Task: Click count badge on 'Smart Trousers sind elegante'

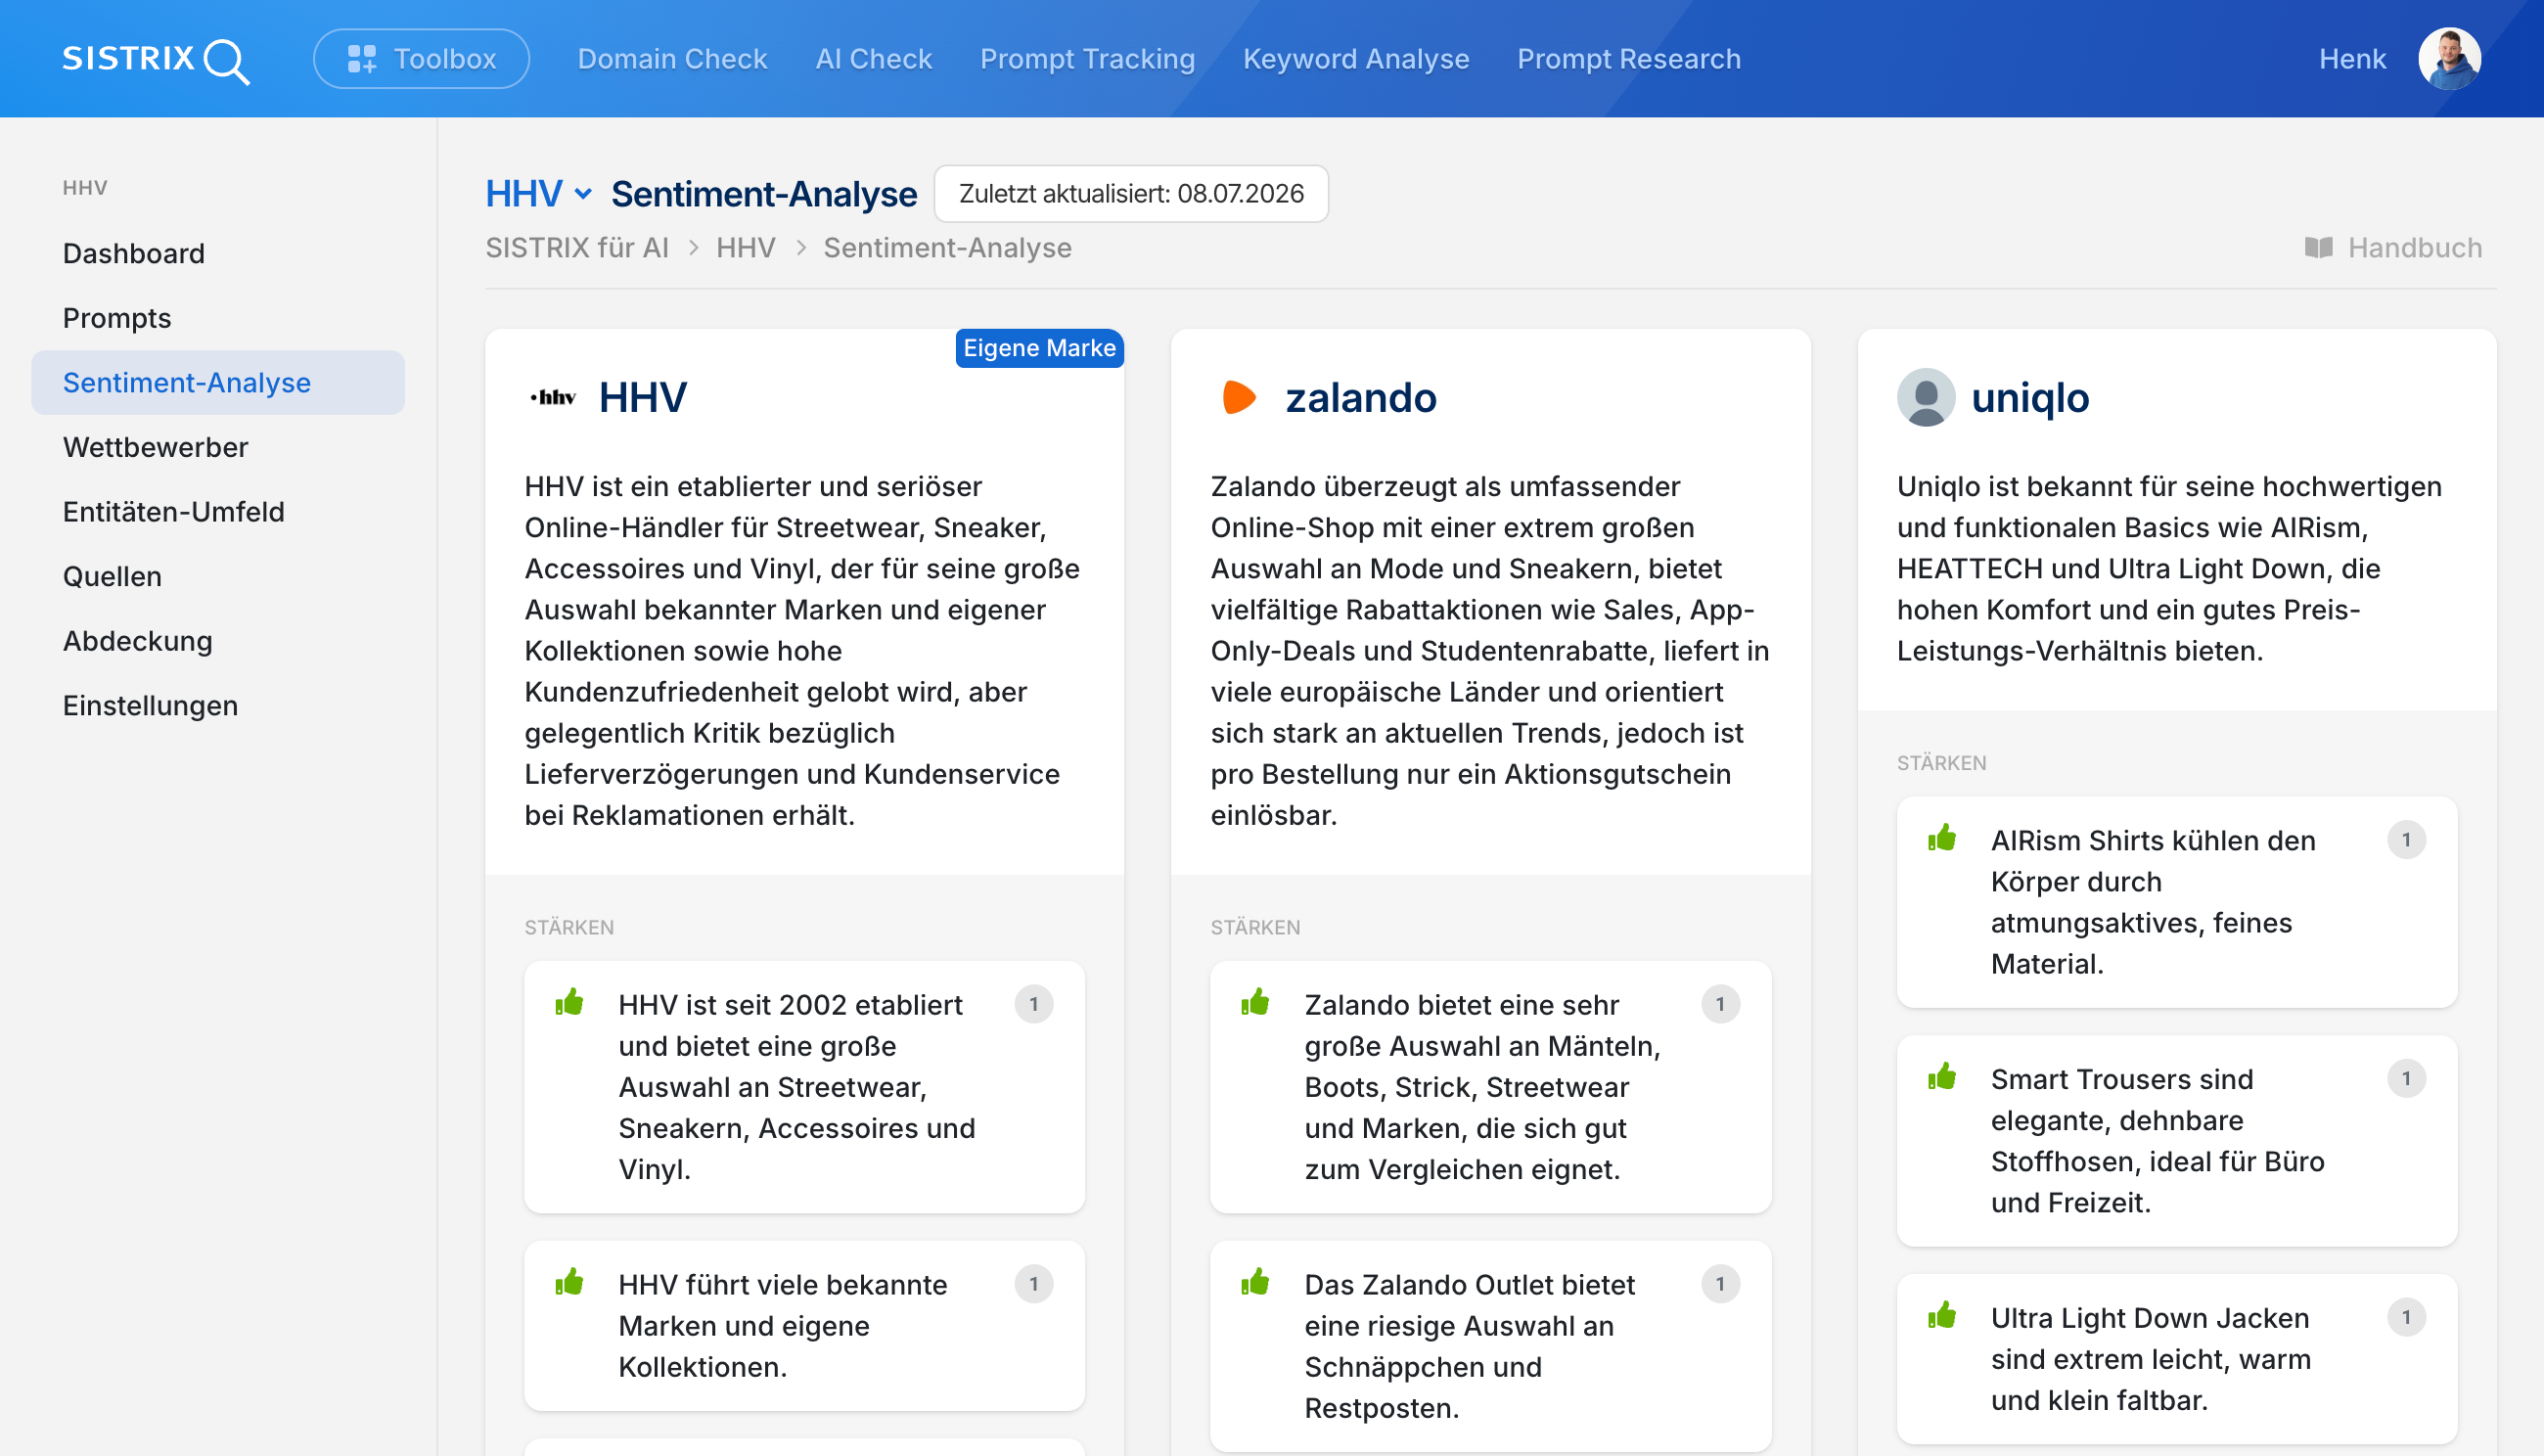Action: pos(2406,1080)
